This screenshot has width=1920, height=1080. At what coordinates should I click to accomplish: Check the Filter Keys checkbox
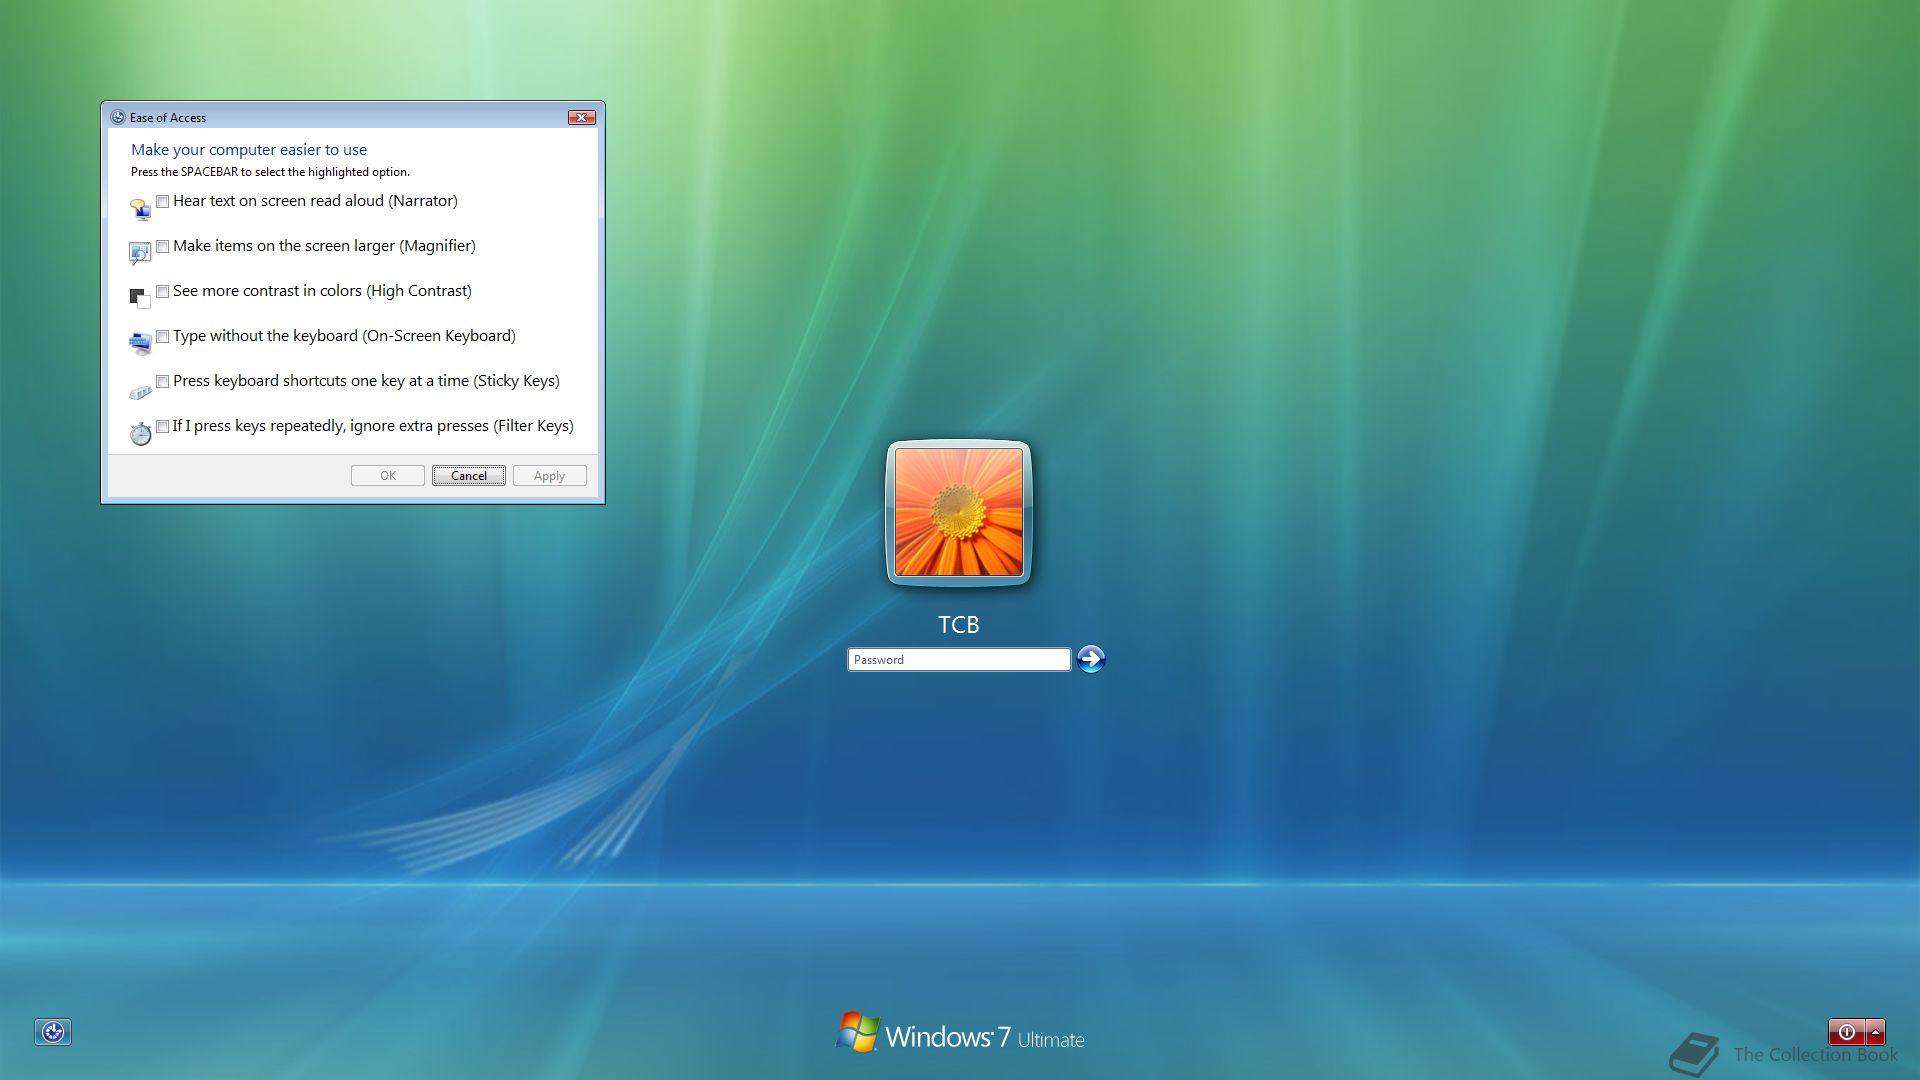point(162,427)
